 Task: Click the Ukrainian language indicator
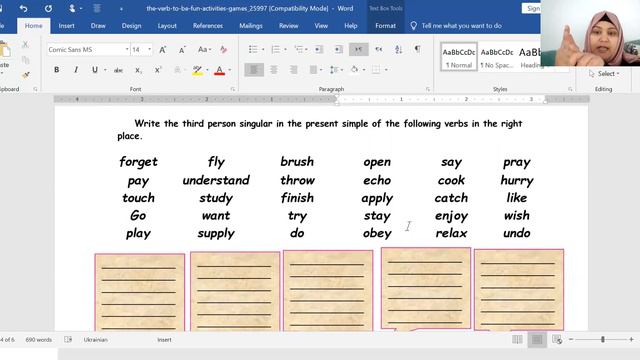click(x=96, y=340)
